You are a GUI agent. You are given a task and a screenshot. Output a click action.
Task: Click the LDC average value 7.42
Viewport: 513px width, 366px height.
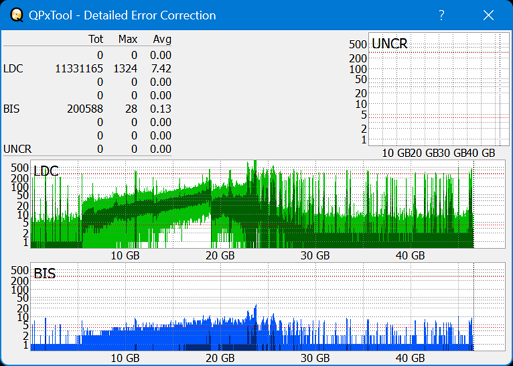[161, 69]
